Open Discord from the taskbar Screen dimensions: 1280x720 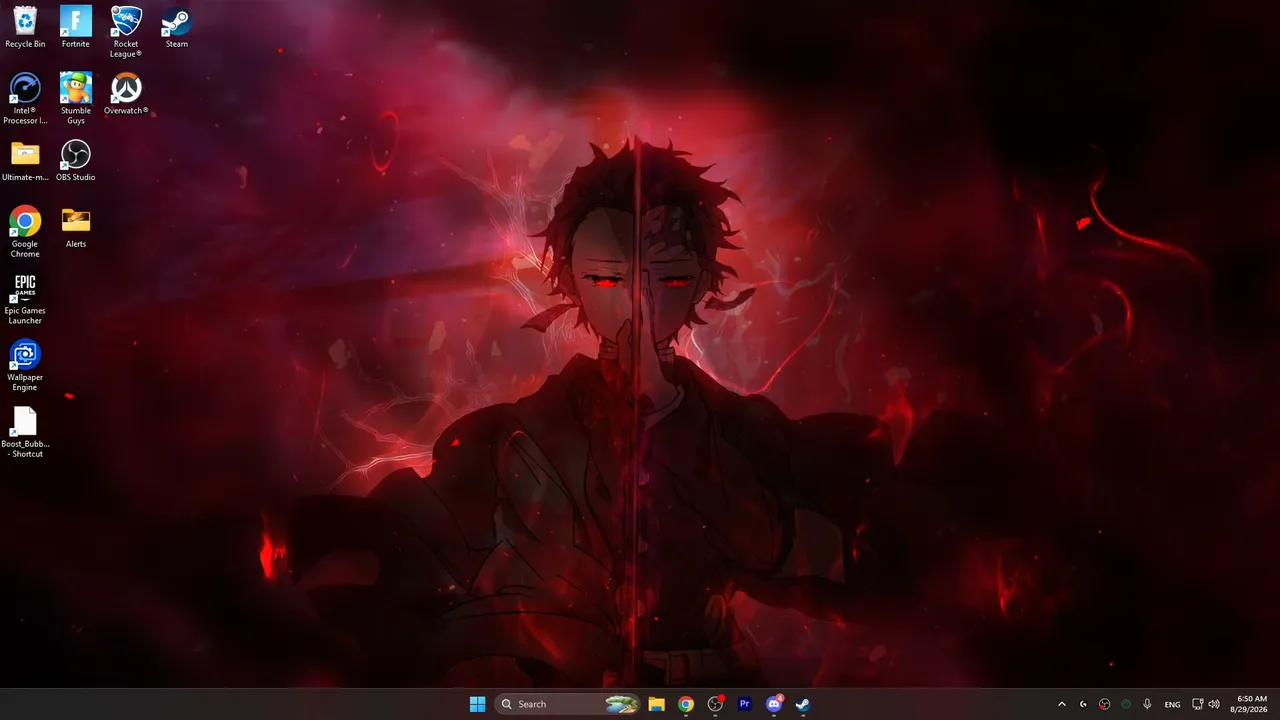[773, 704]
